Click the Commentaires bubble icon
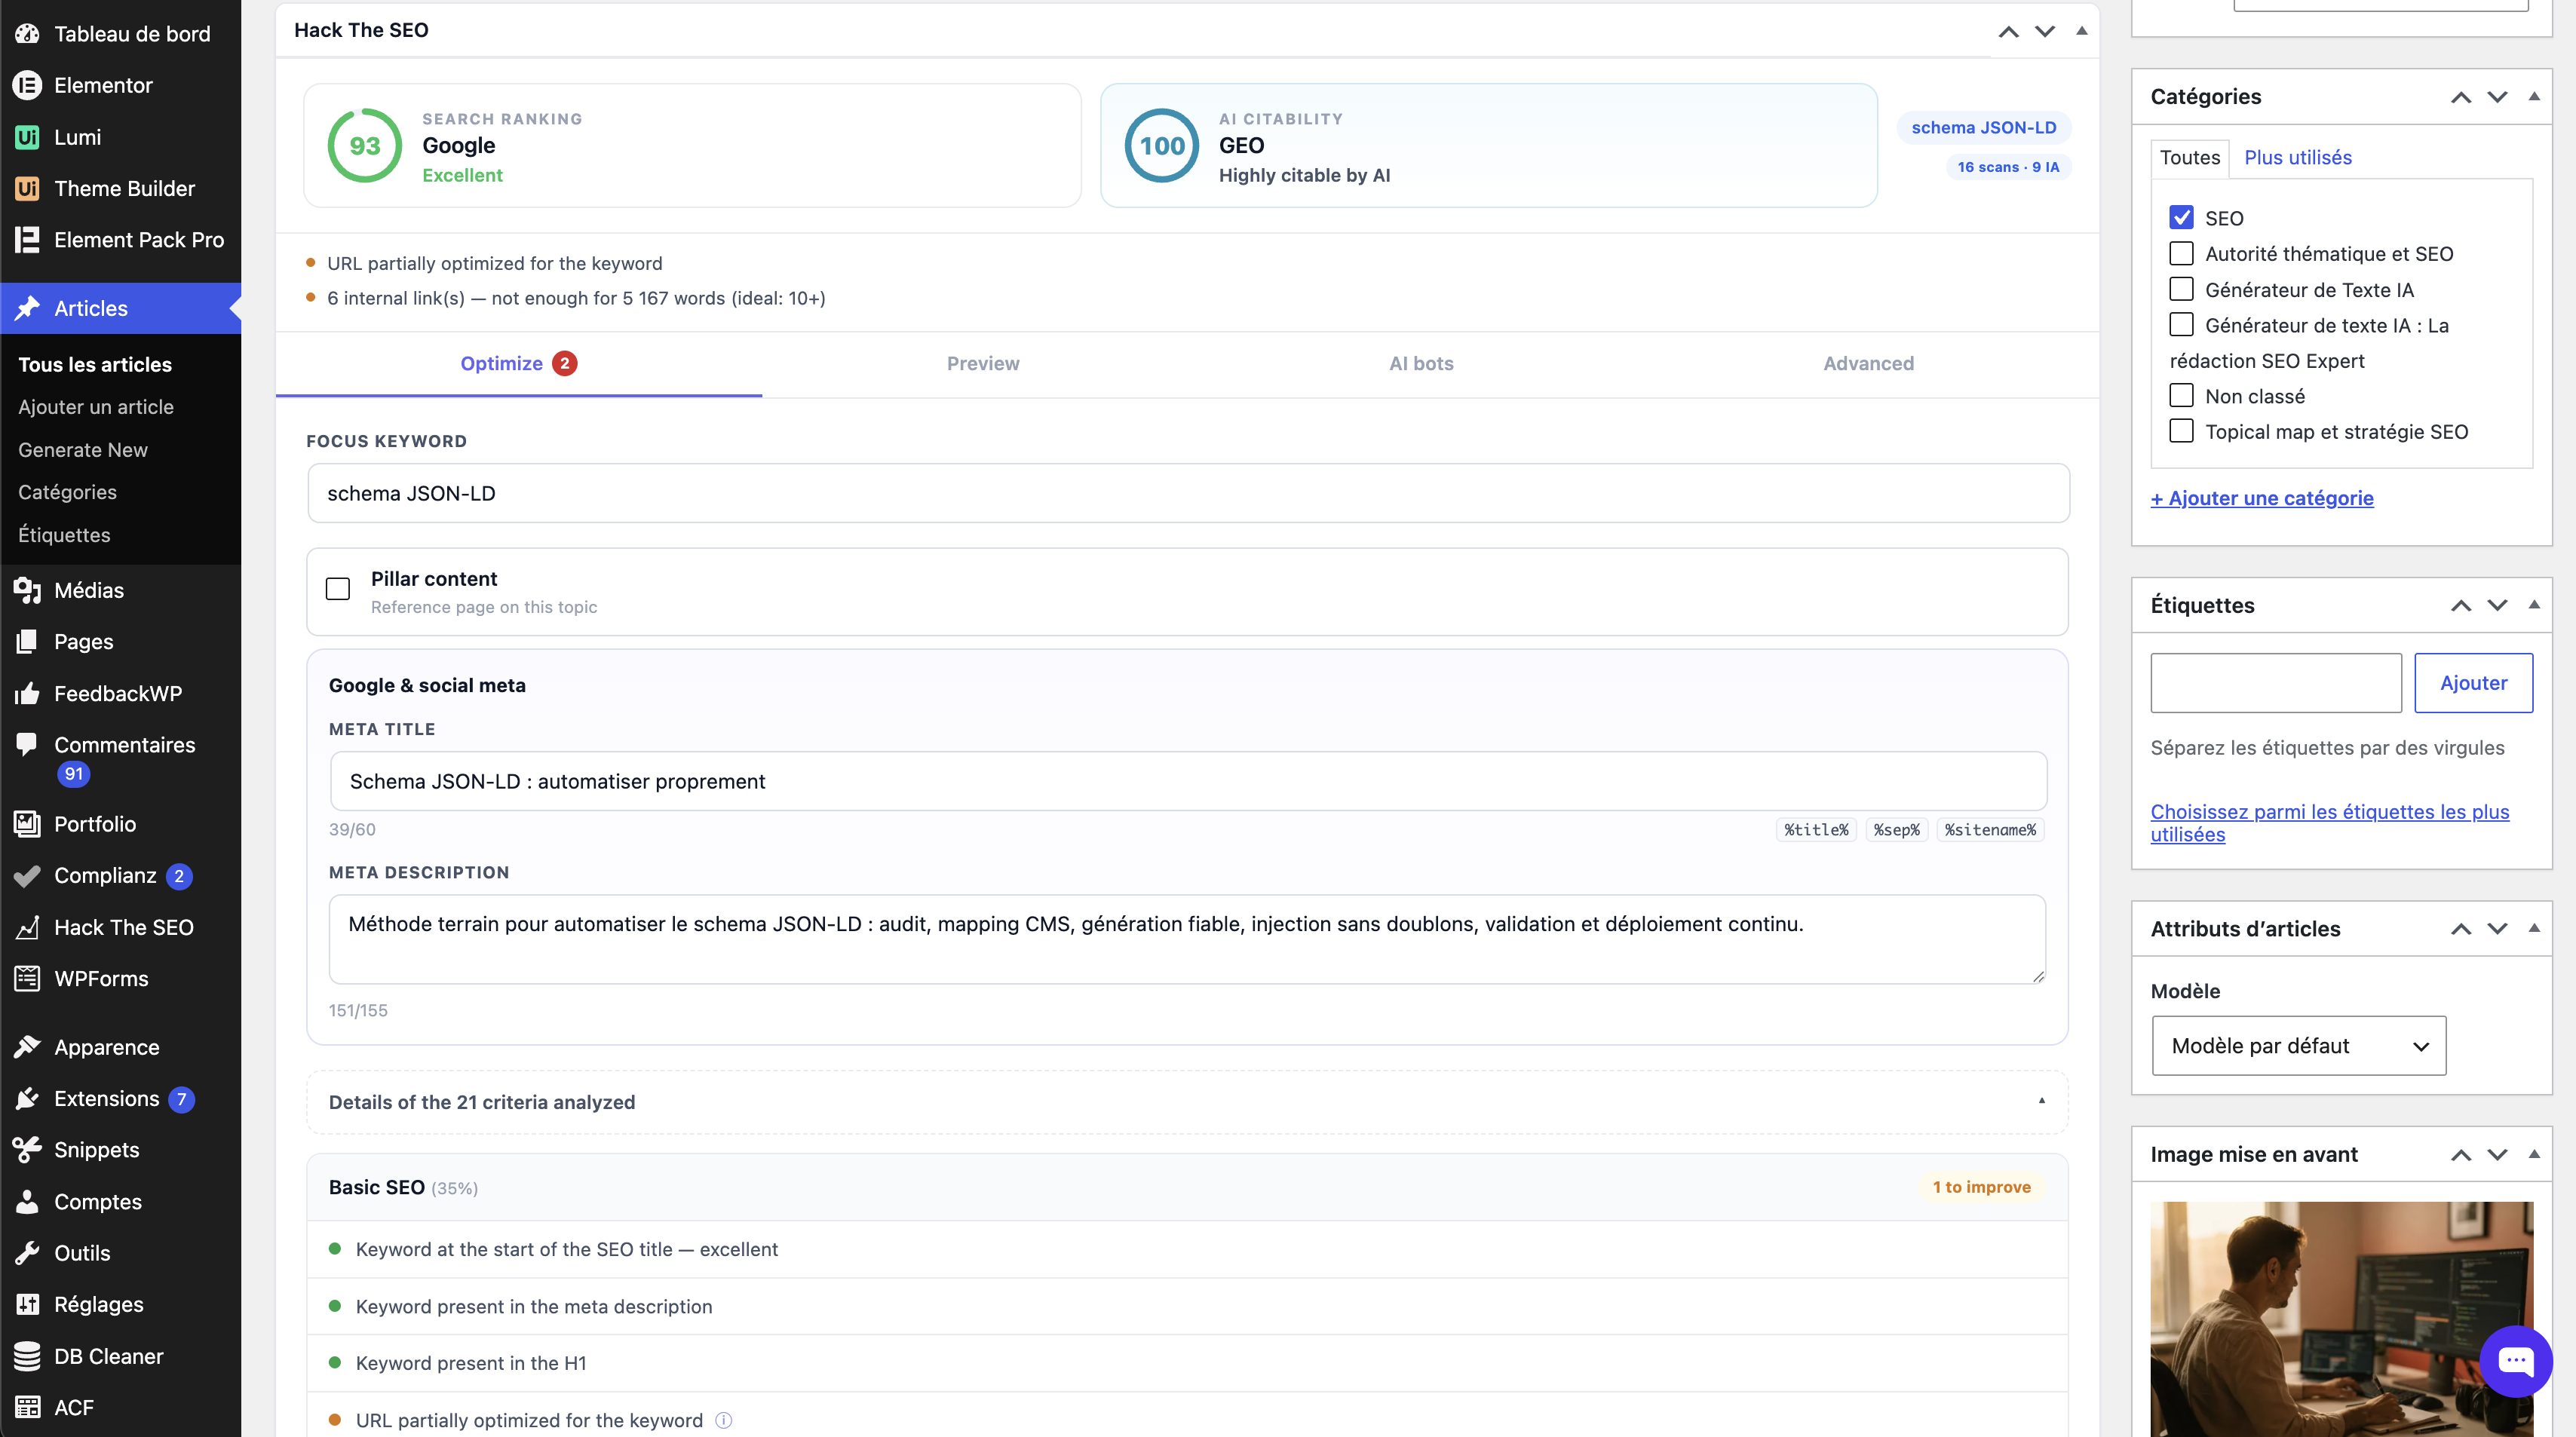 (x=27, y=744)
